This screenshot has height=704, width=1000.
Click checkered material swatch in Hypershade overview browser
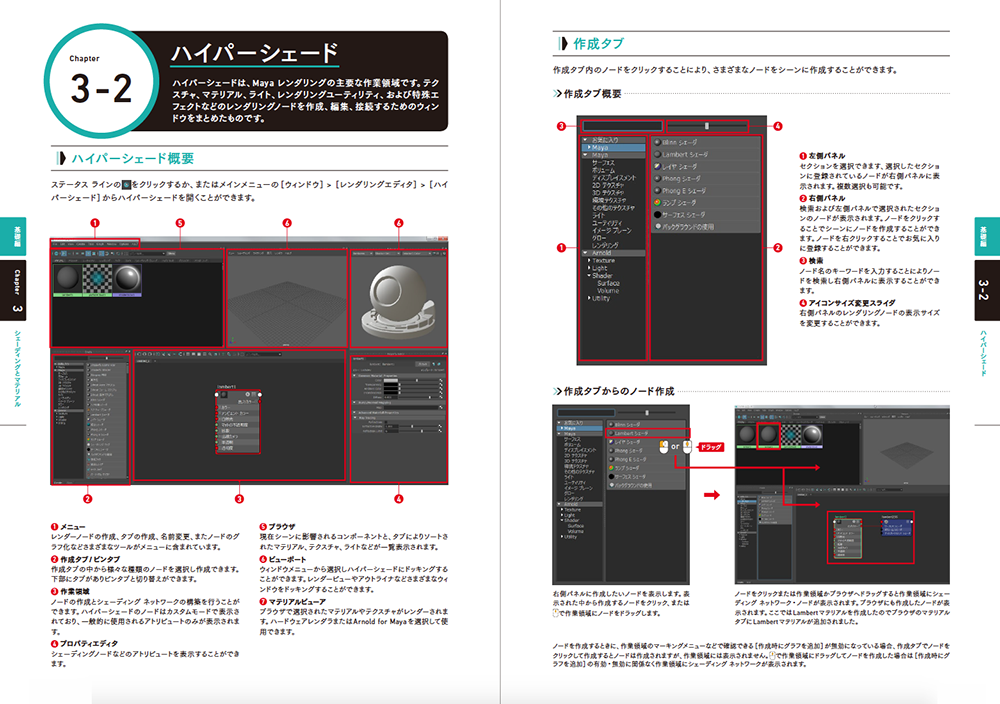coord(100,279)
